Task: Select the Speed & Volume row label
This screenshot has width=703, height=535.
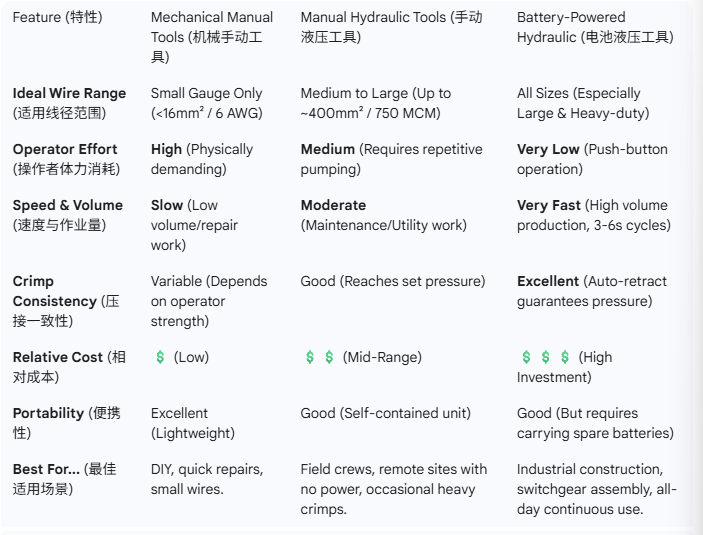Action: (x=67, y=215)
